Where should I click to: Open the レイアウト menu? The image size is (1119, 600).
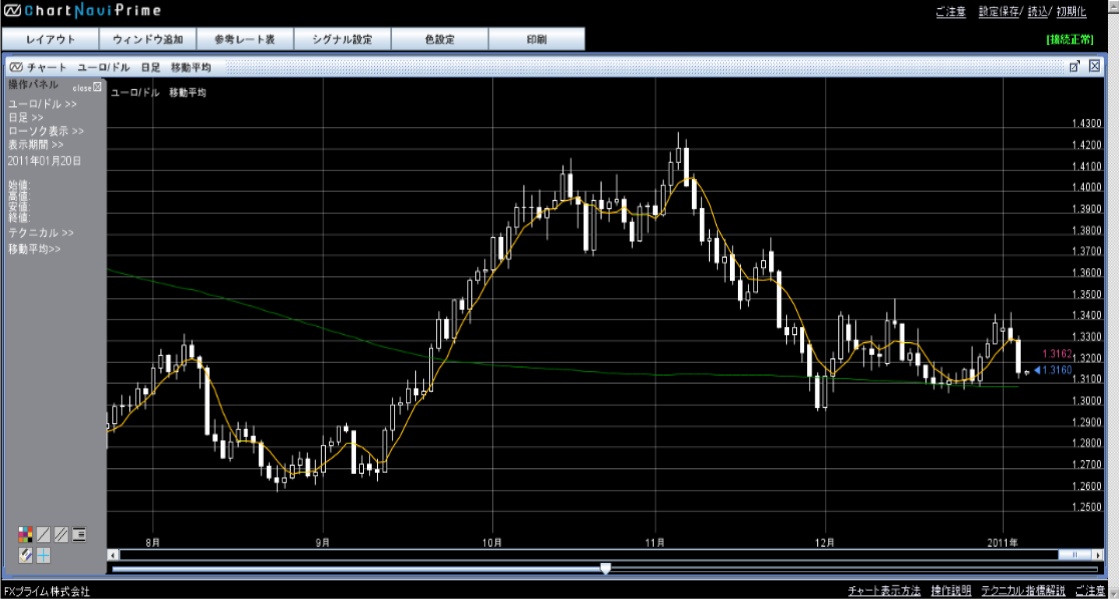click(x=50, y=40)
